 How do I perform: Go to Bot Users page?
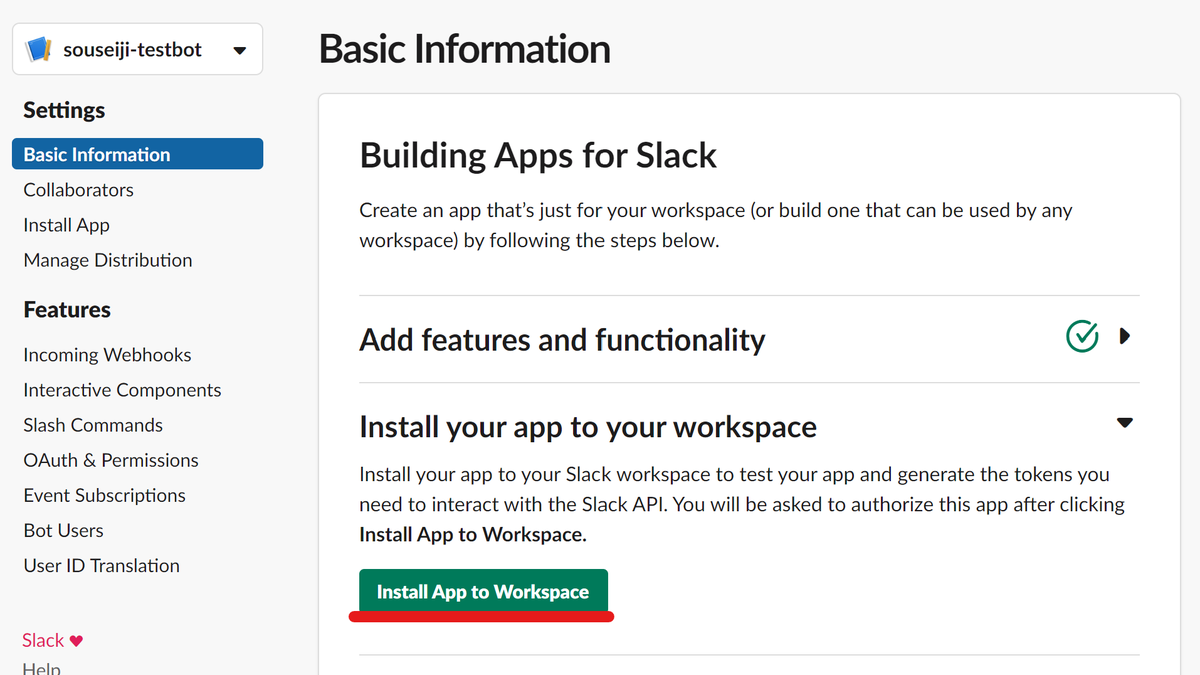[x=63, y=530]
